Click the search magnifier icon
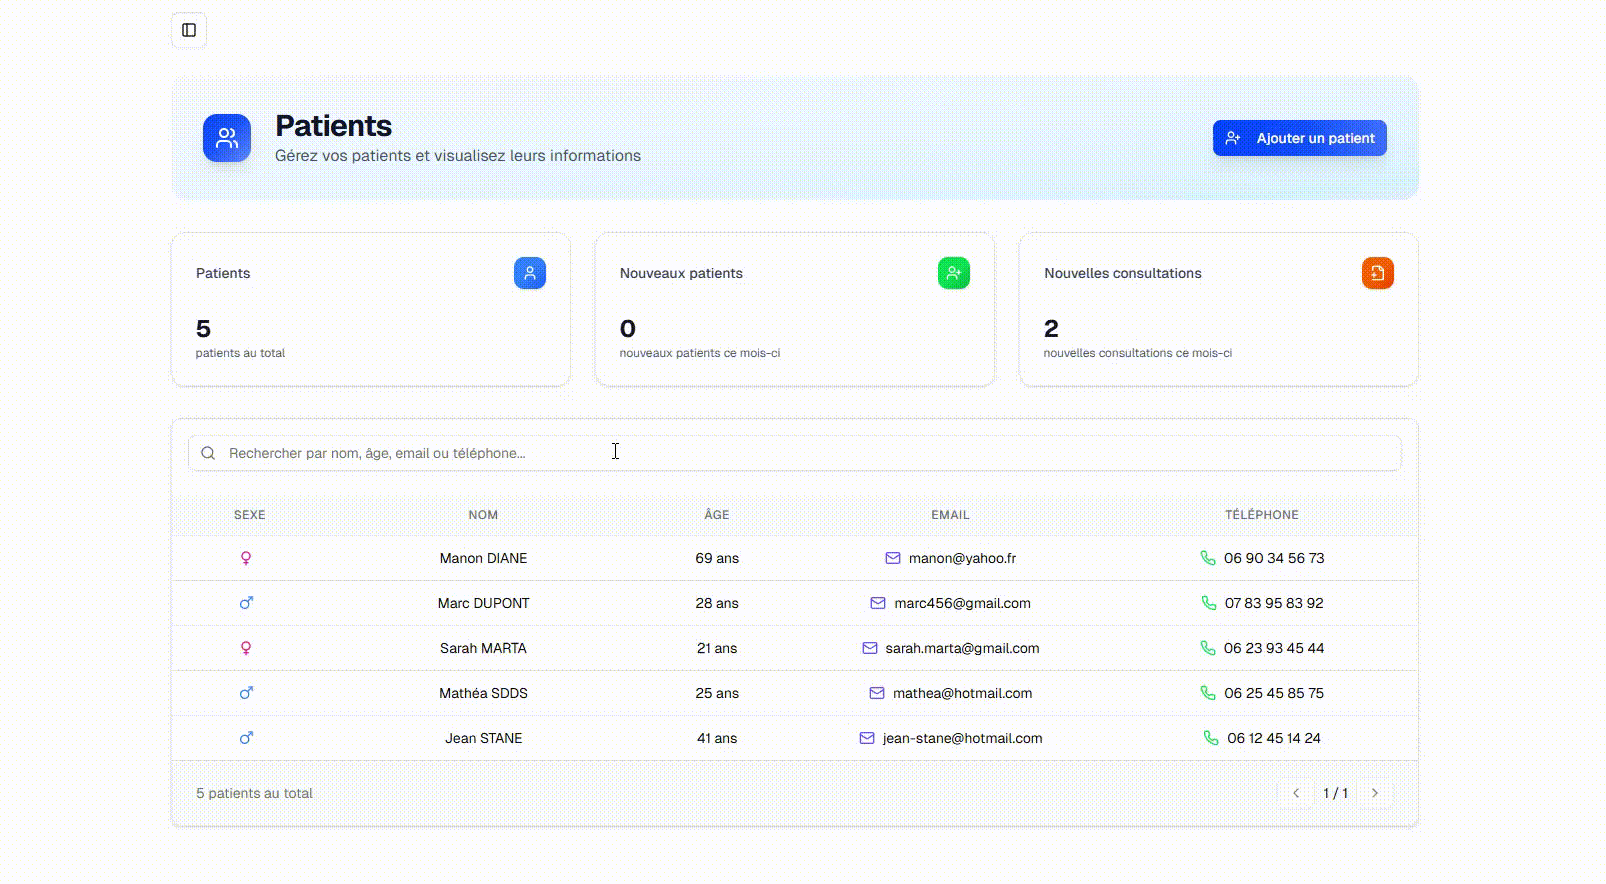 (208, 453)
